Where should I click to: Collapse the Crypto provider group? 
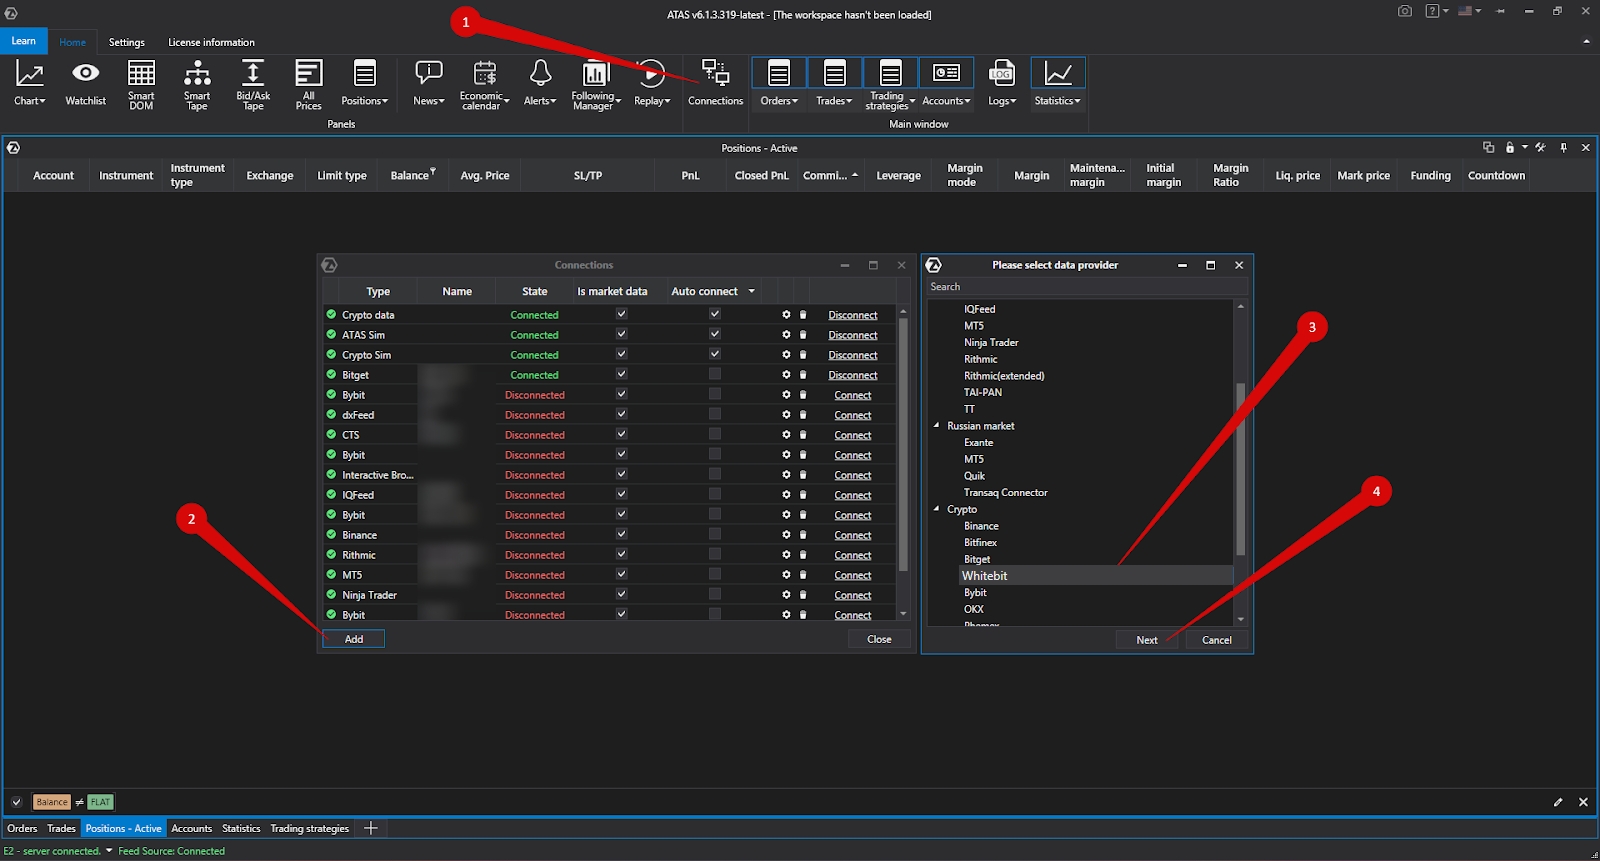pos(937,509)
